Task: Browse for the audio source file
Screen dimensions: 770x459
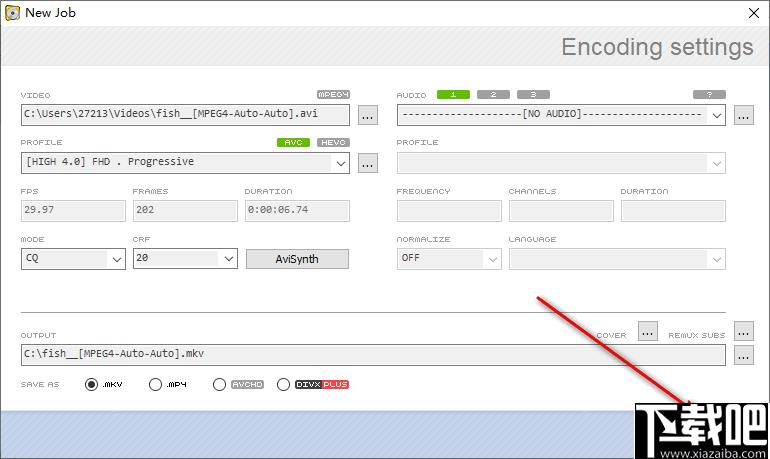Action: point(743,115)
